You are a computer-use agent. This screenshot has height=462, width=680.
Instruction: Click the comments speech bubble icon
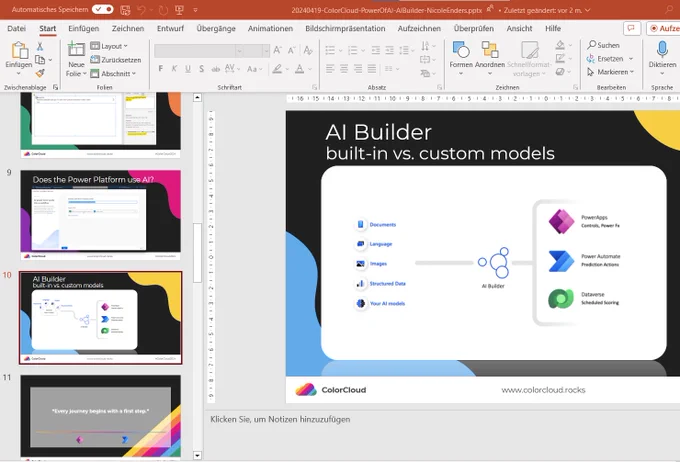(x=632, y=28)
